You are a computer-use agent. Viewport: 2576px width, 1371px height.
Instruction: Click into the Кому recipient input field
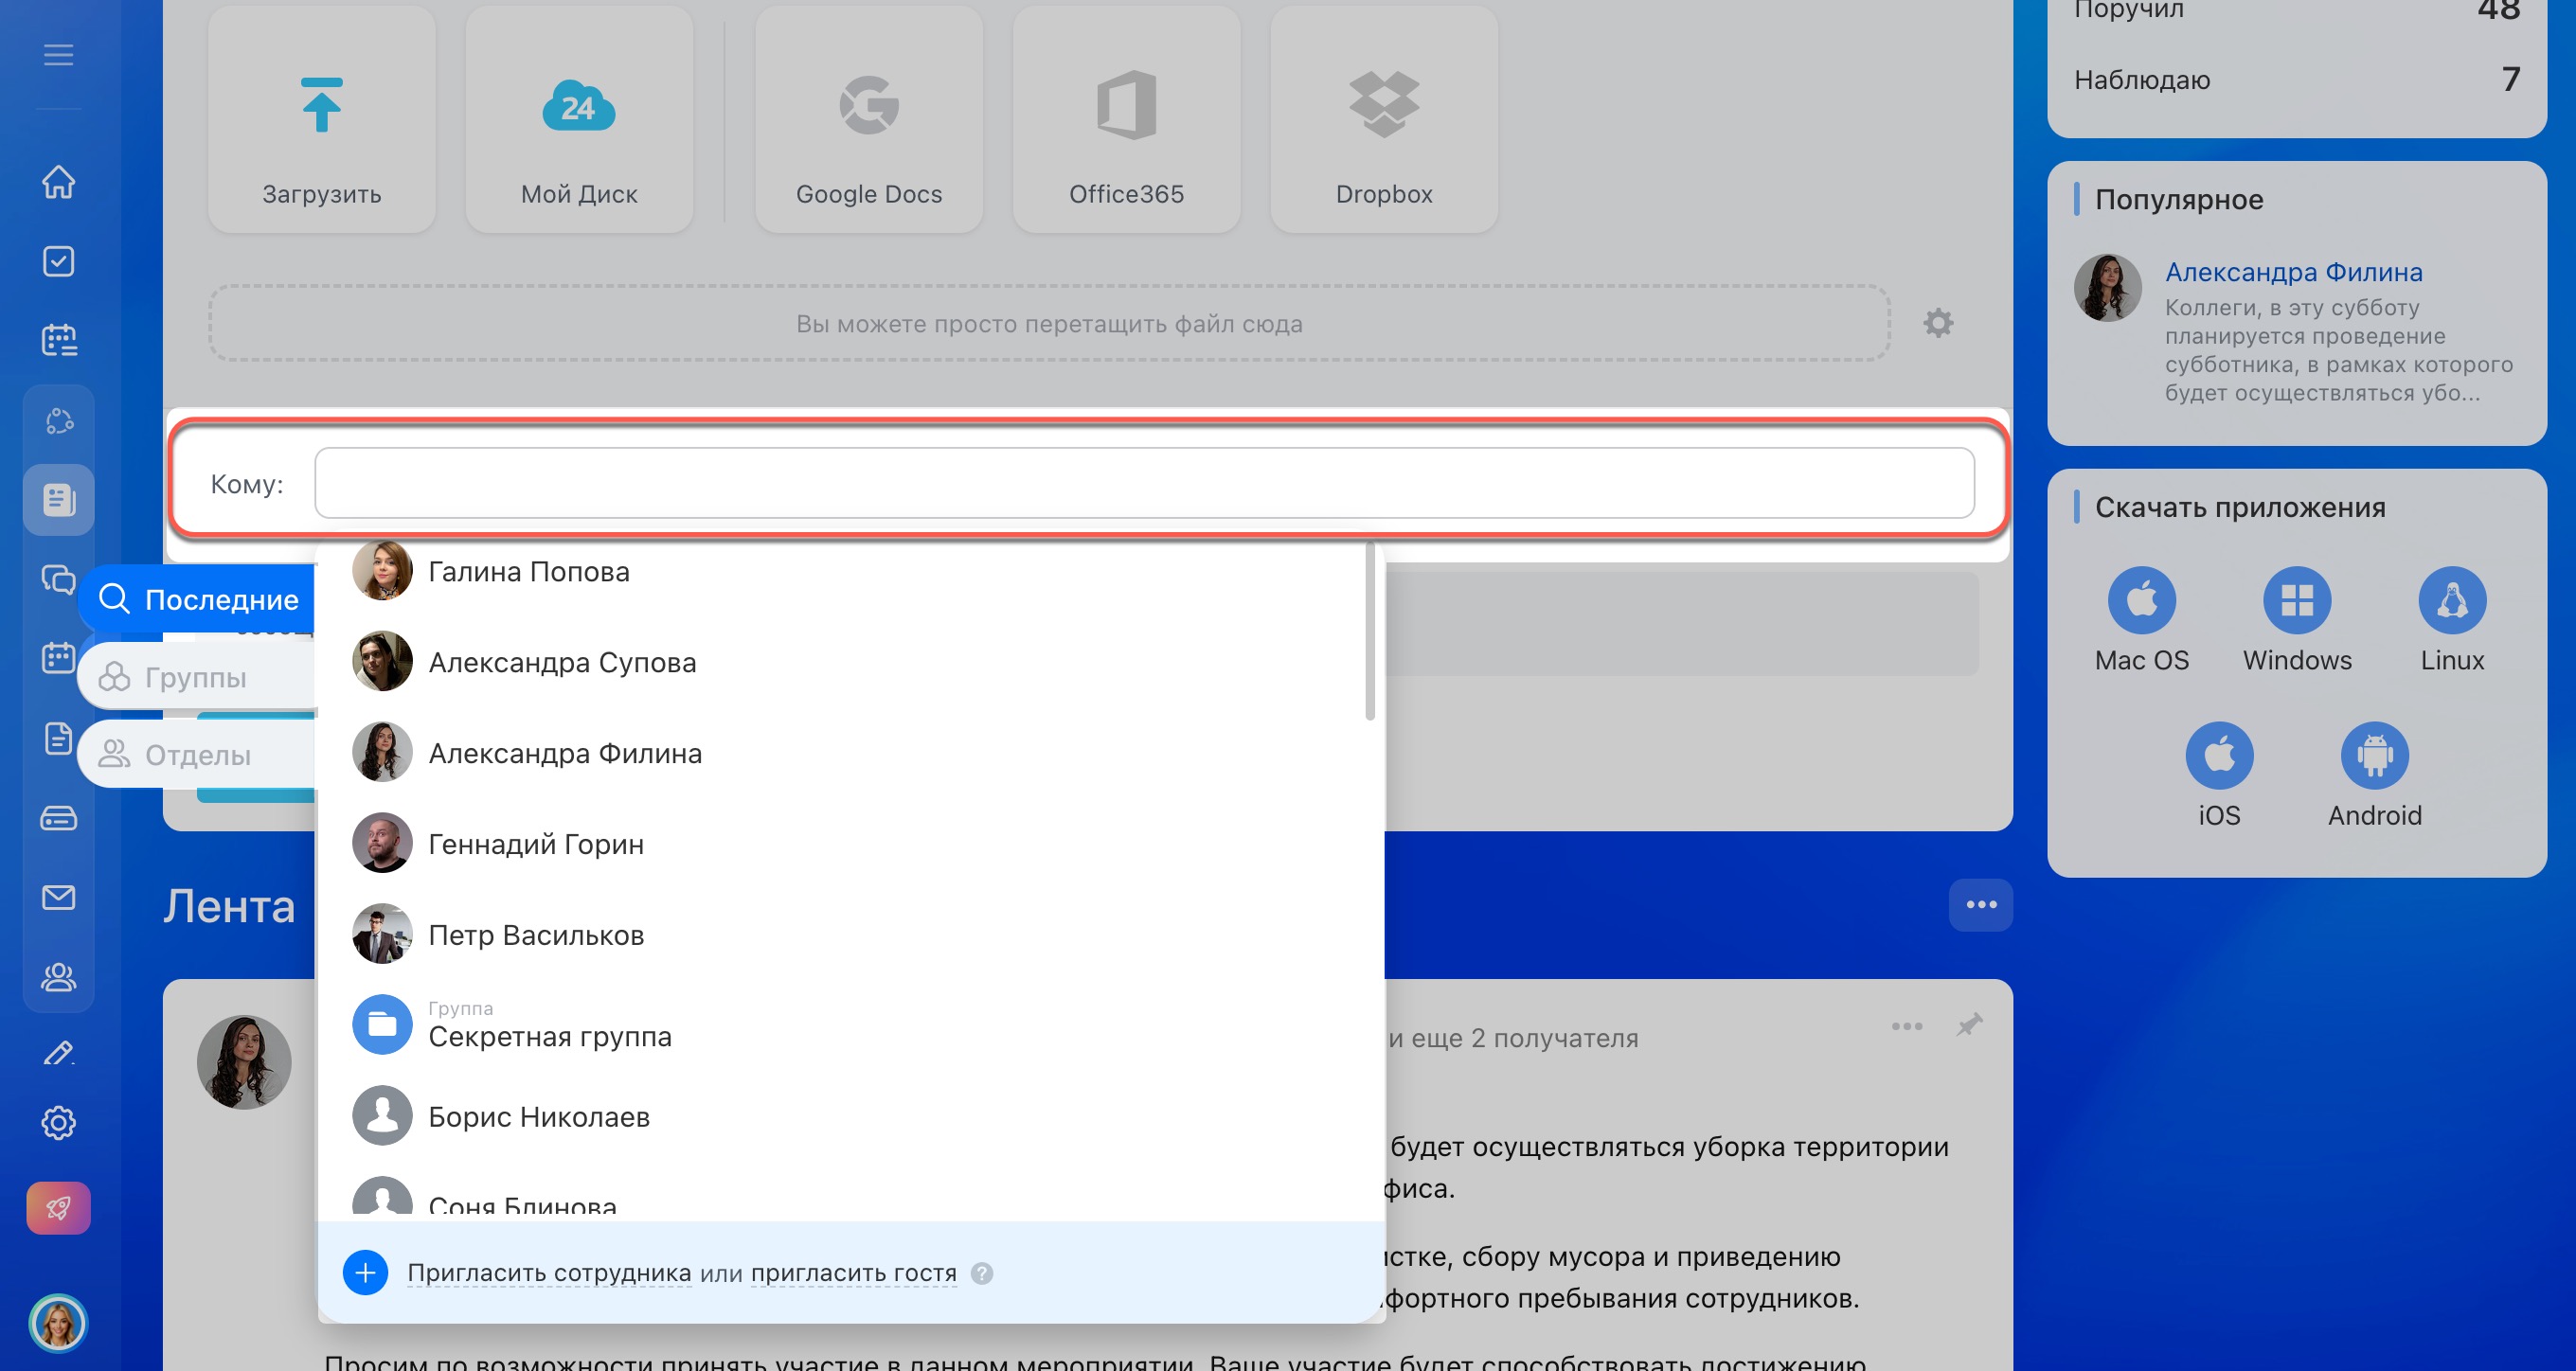[x=1143, y=483]
